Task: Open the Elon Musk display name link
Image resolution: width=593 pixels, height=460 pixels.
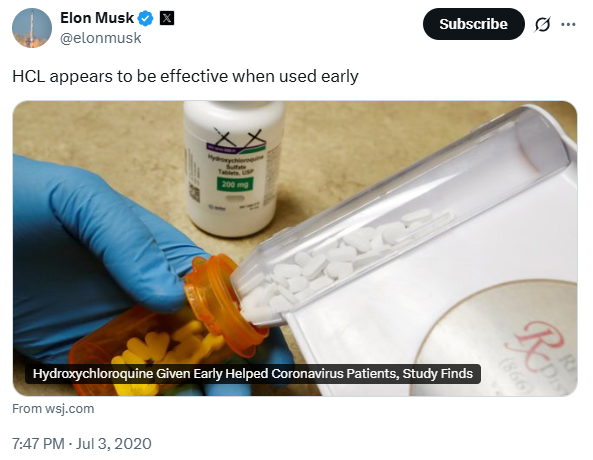Action: [x=97, y=18]
